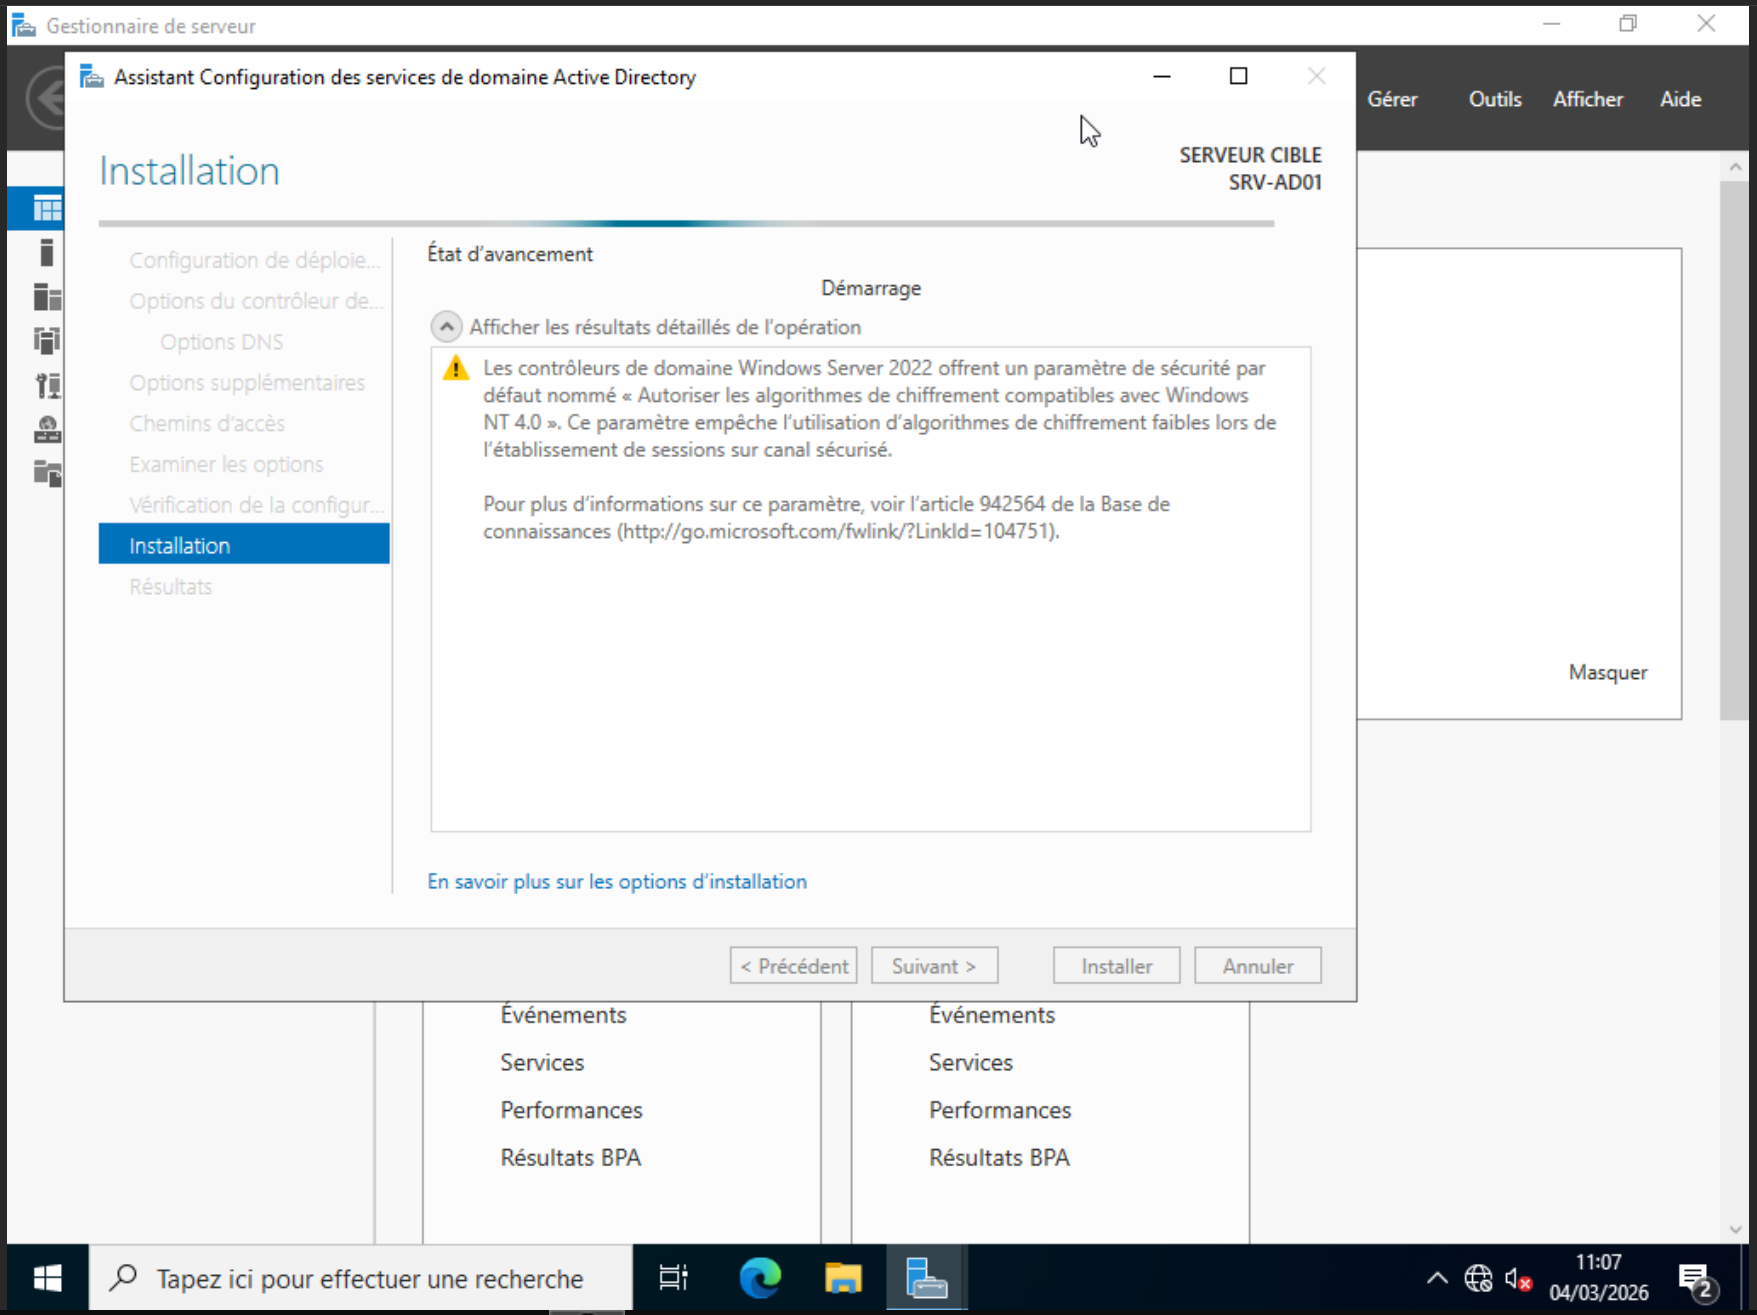Select the Local Server icon in sidebar
Screen dimensions: 1757x1315
coord(46,253)
